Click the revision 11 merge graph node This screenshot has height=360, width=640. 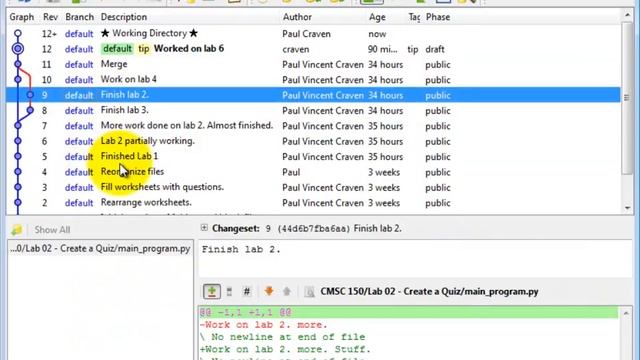click(x=18, y=64)
